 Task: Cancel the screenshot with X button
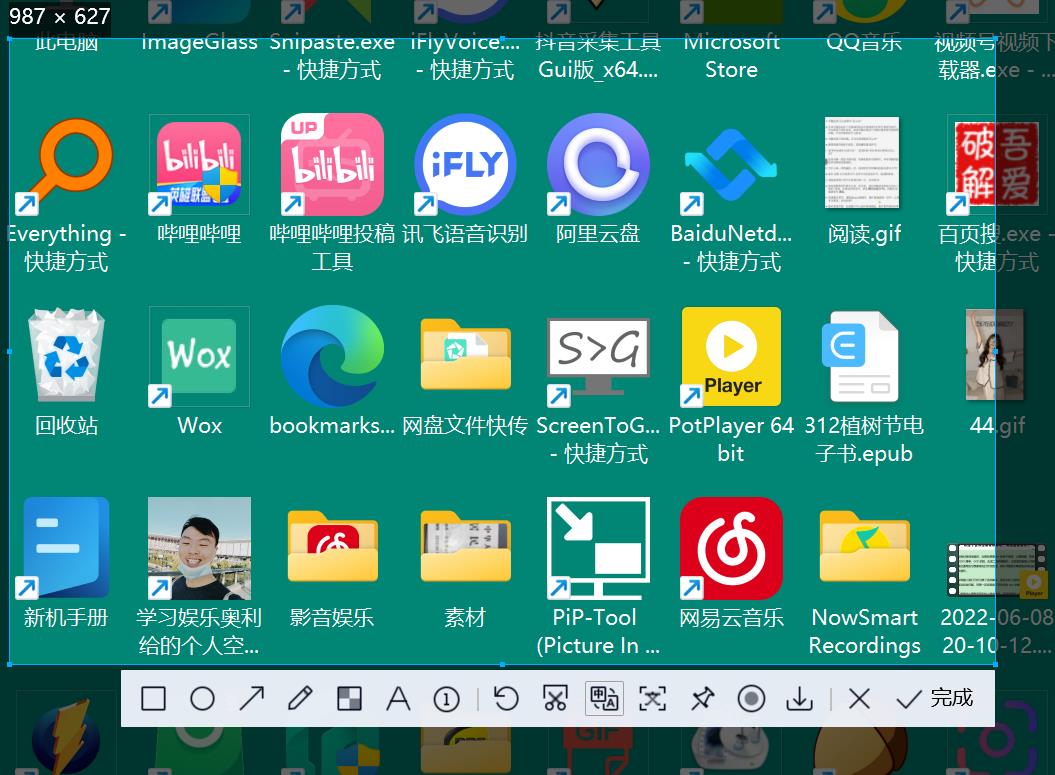point(859,698)
